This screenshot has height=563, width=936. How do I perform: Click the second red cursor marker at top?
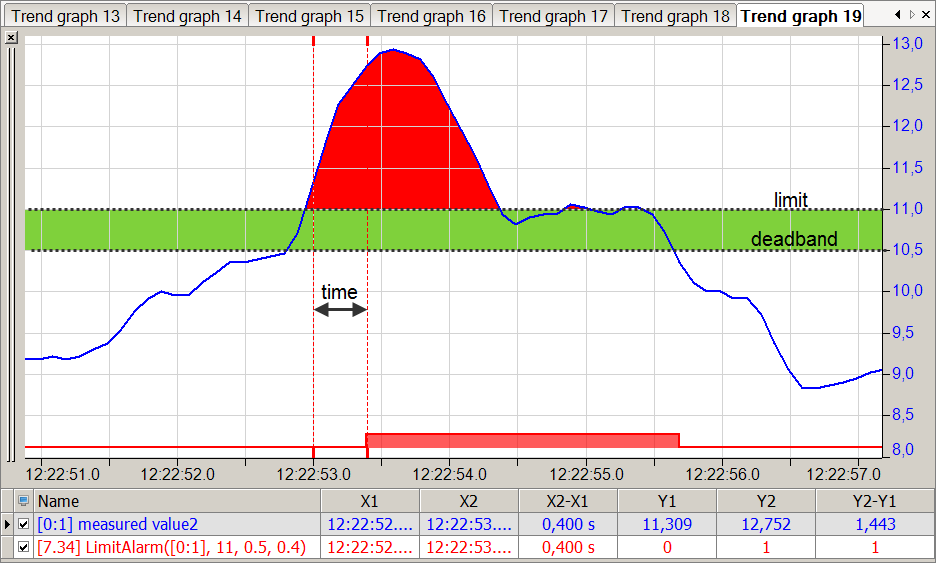[367, 41]
